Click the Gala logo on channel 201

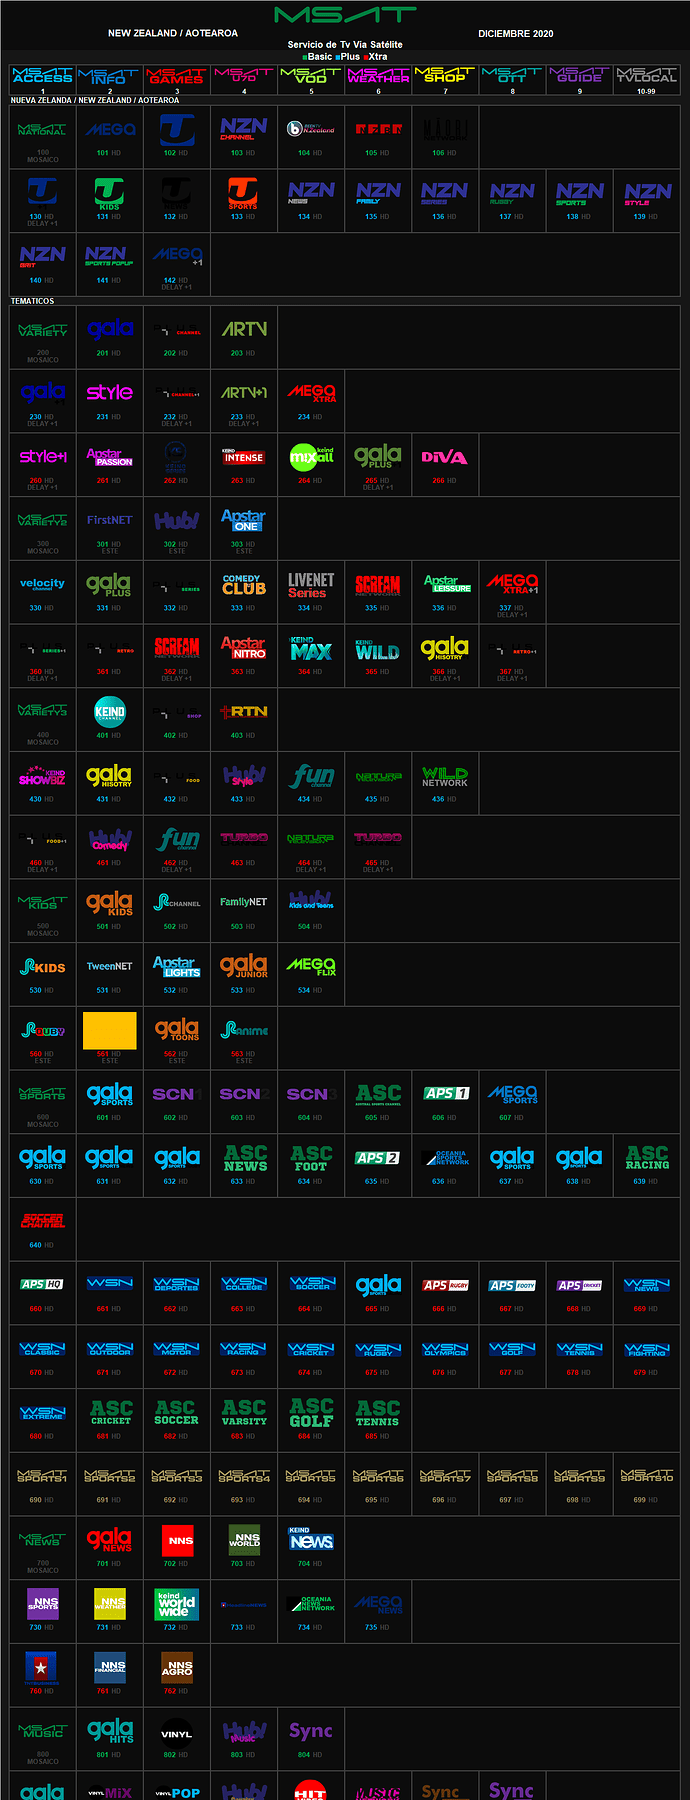pos(110,328)
